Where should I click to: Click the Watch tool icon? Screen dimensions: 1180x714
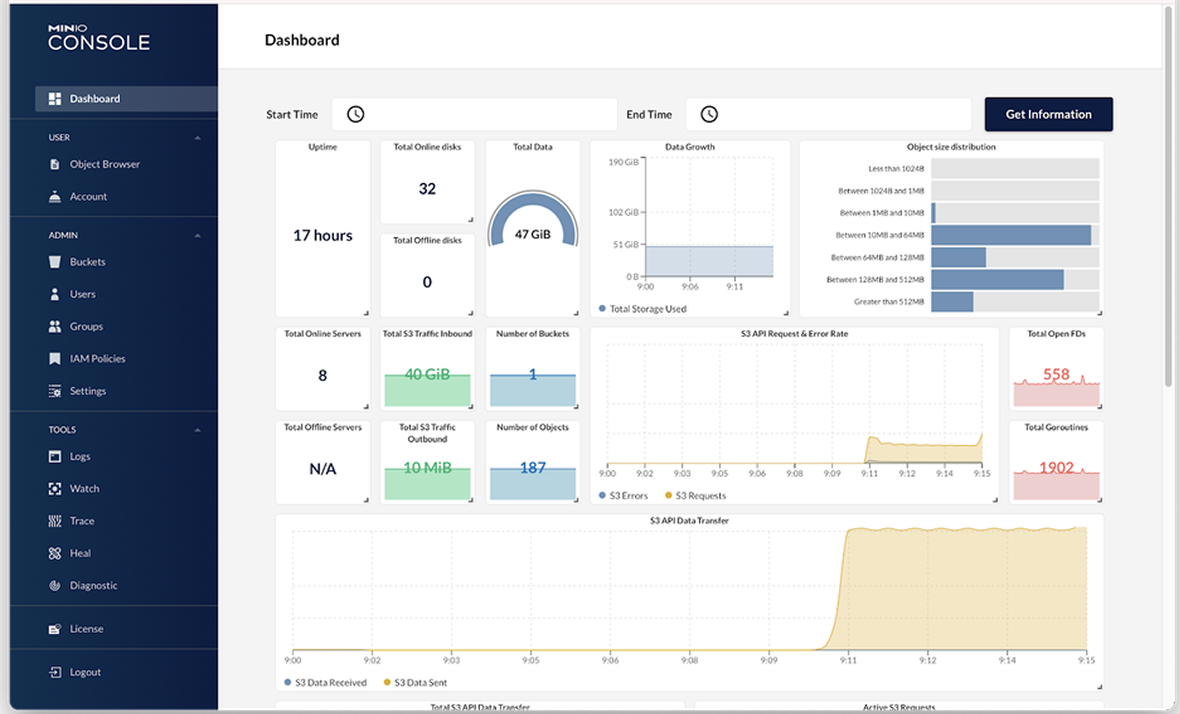(x=55, y=489)
